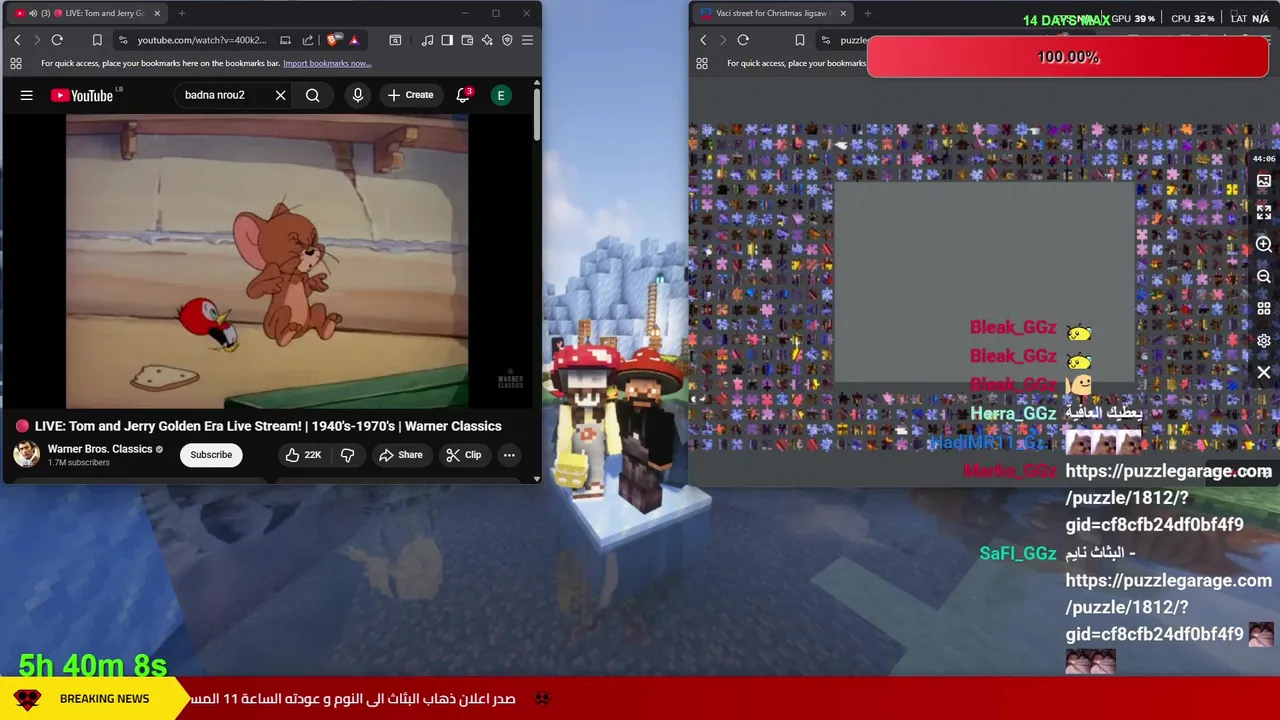Viewport: 1280px width, 720px height.
Task: Click the YouTube search magnifier button
Action: 313,95
